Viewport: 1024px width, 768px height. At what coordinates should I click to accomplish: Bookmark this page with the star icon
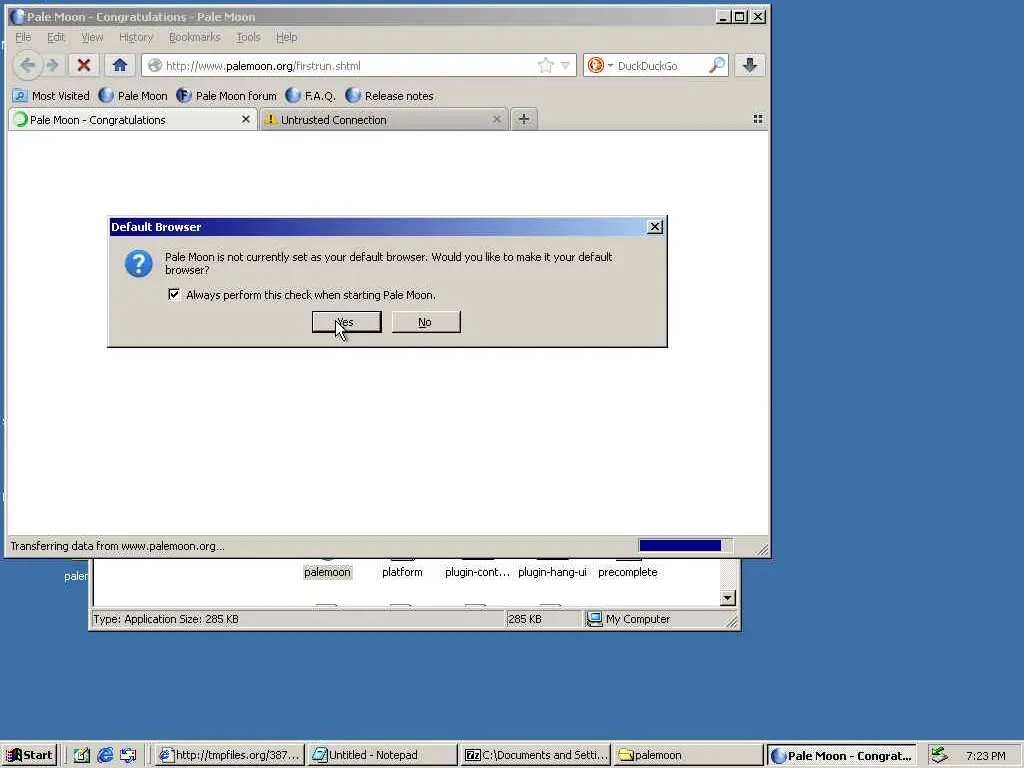(x=545, y=65)
